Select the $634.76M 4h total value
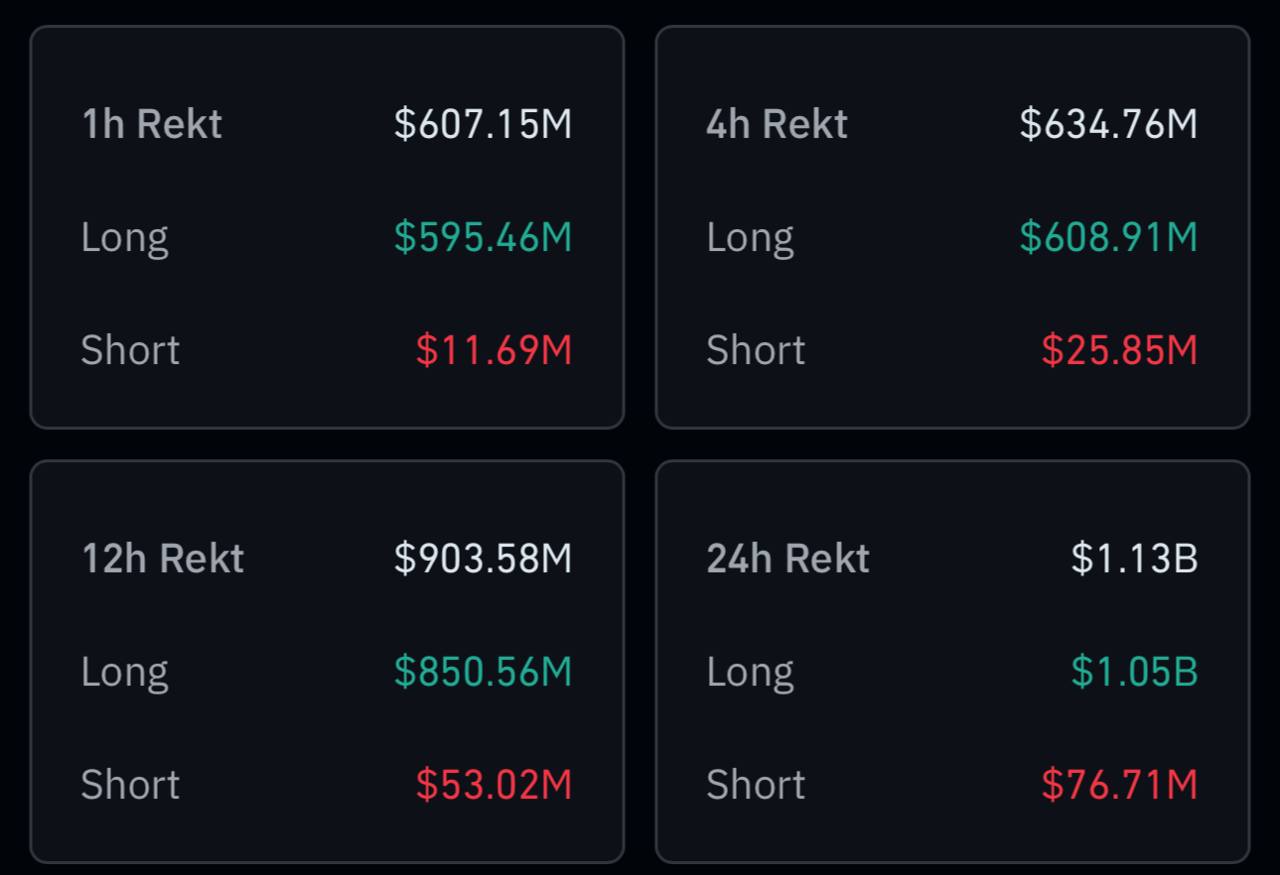Screen dimensions: 1280x875 coord(1108,124)
